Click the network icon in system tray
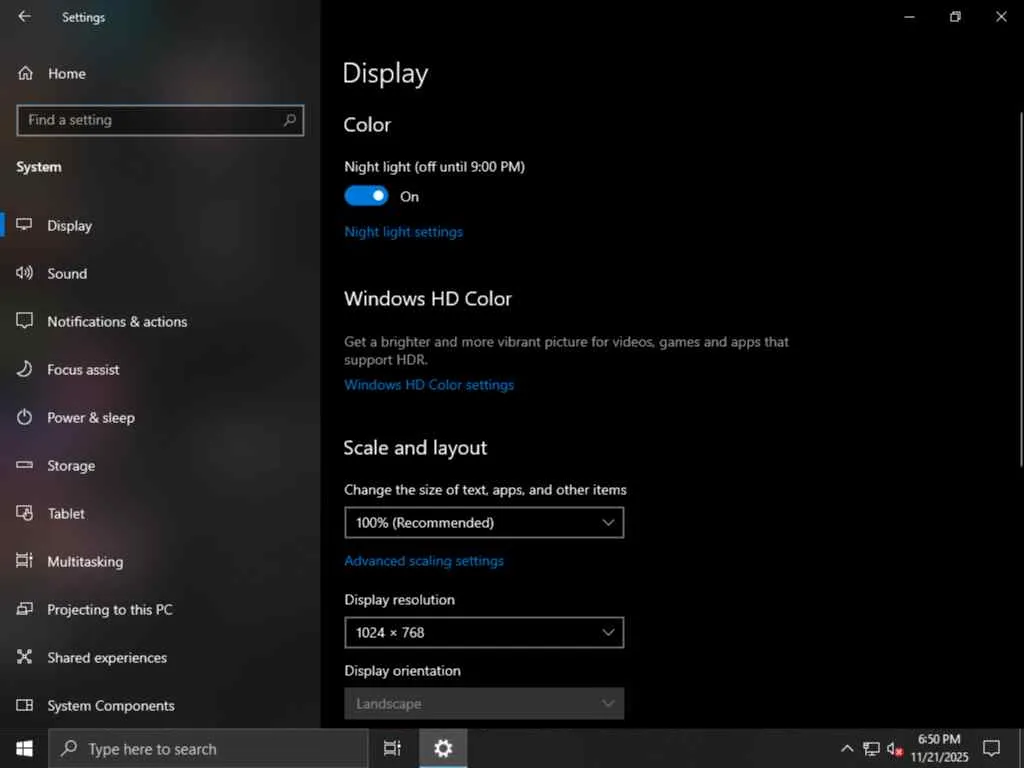The width and height of the screenshot is (1024, 768). pos(871,748)
